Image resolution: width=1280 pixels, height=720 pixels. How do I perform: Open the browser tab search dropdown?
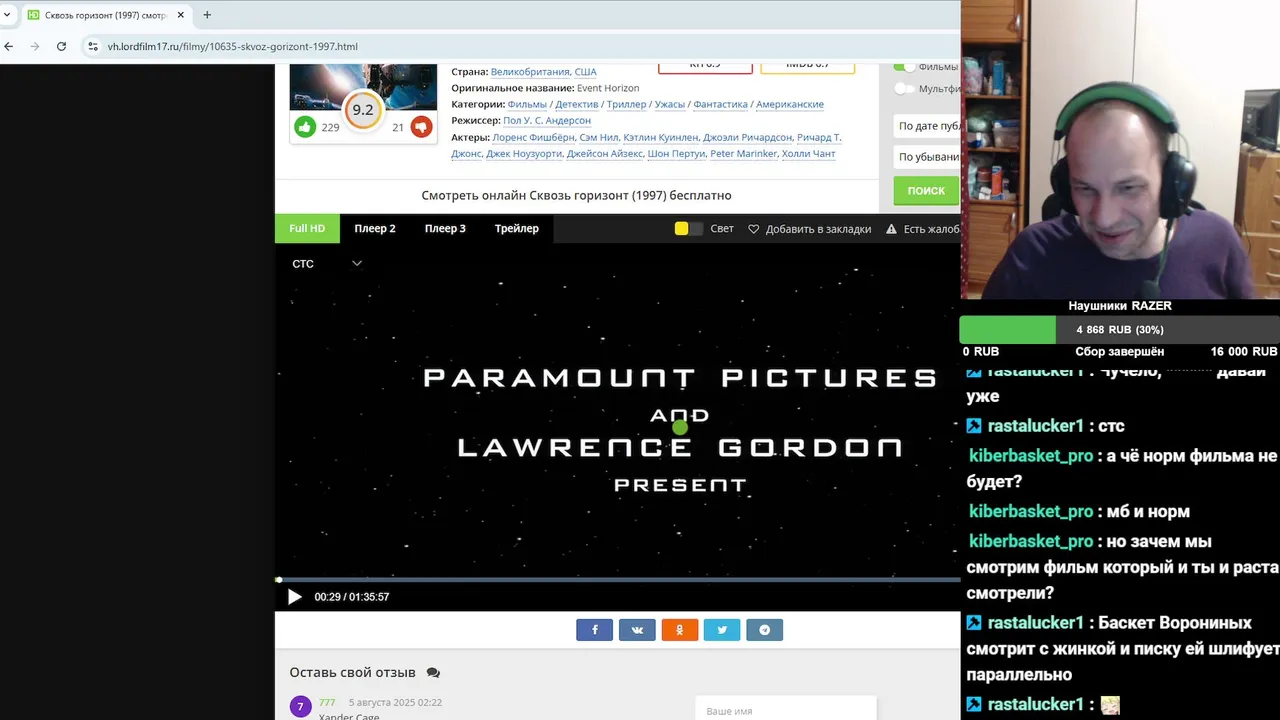[x=7, y=15]
